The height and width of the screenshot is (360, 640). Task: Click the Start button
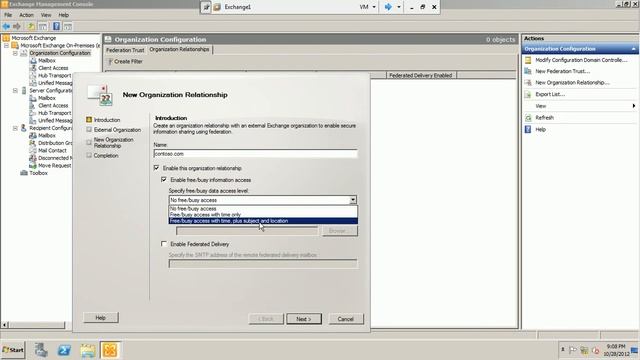click(13, 350)
